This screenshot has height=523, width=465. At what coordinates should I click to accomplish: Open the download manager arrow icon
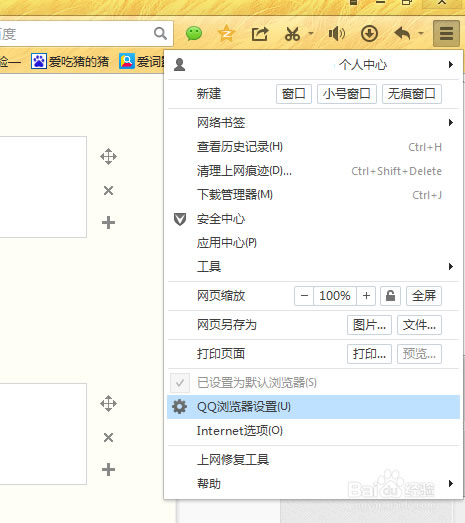point(369,34)
